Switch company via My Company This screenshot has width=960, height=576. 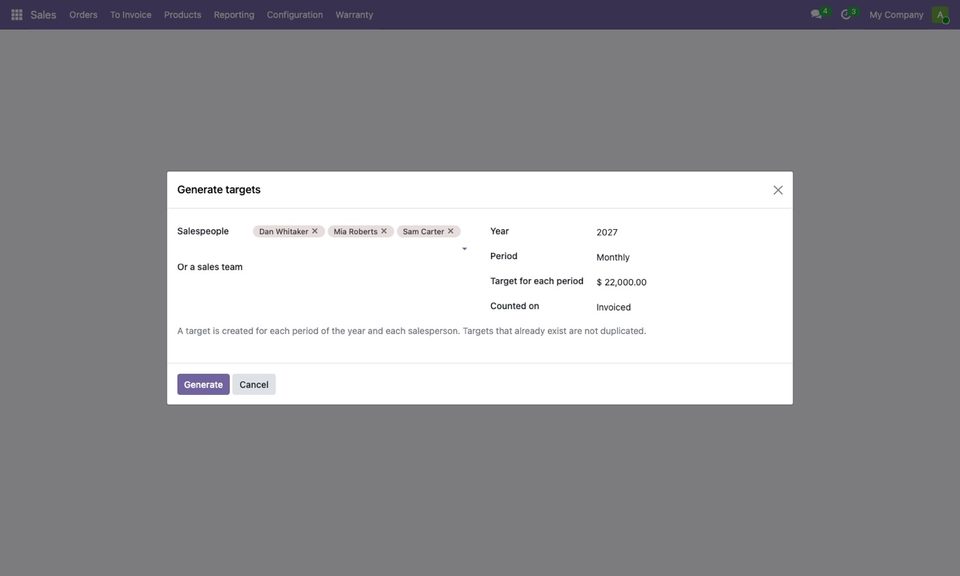(x=896, y=15)
